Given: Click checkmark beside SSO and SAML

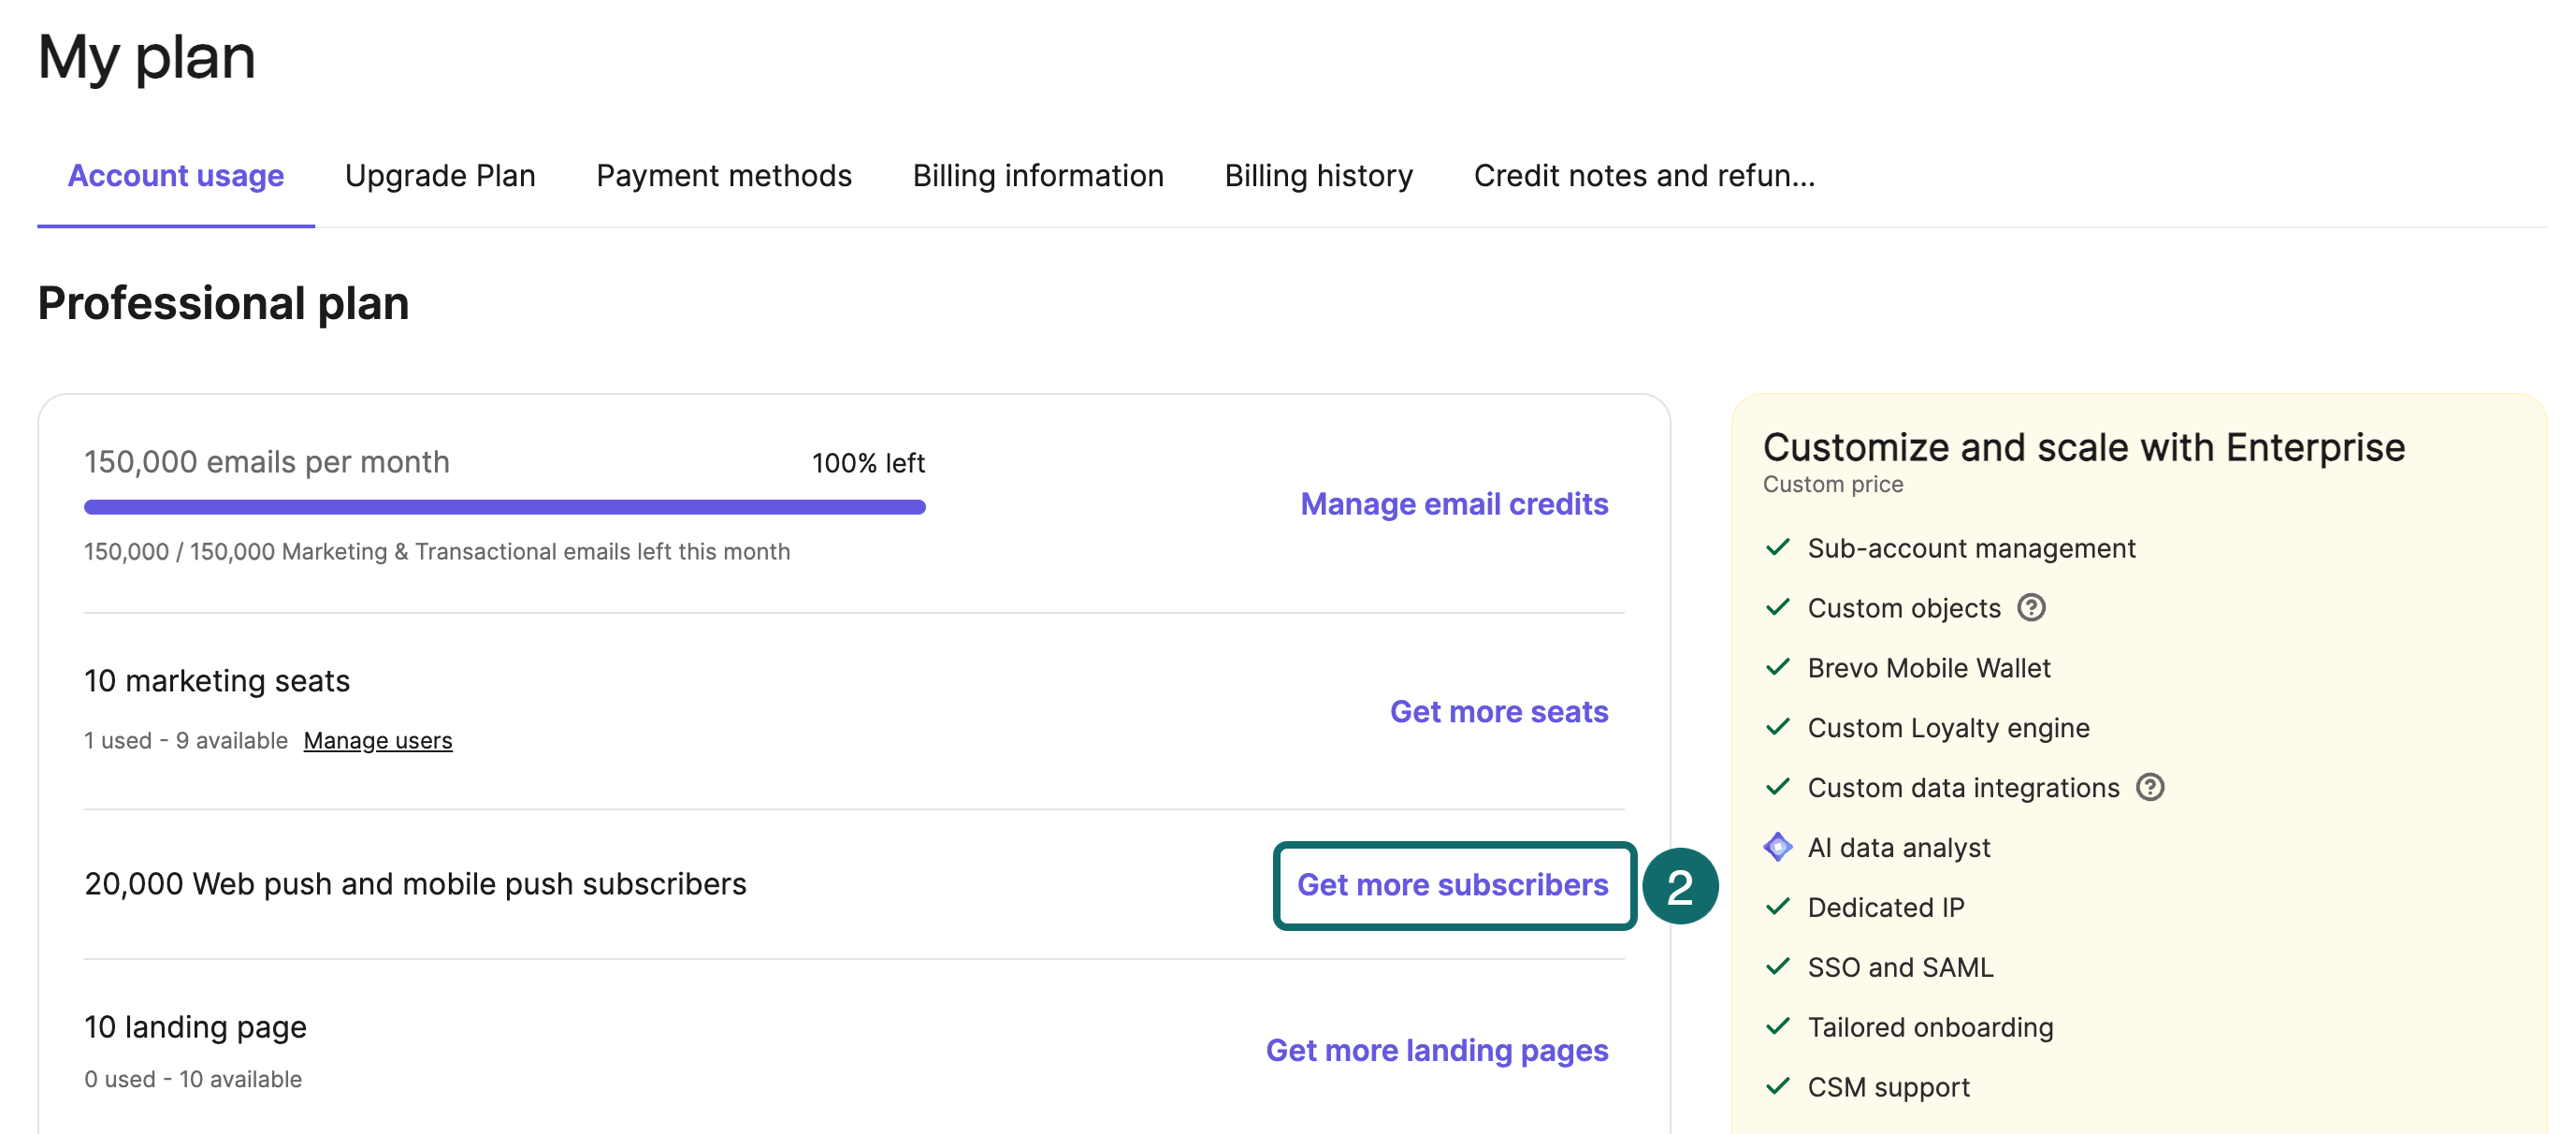Looking at the screenshot, I should coord(1777,967).
